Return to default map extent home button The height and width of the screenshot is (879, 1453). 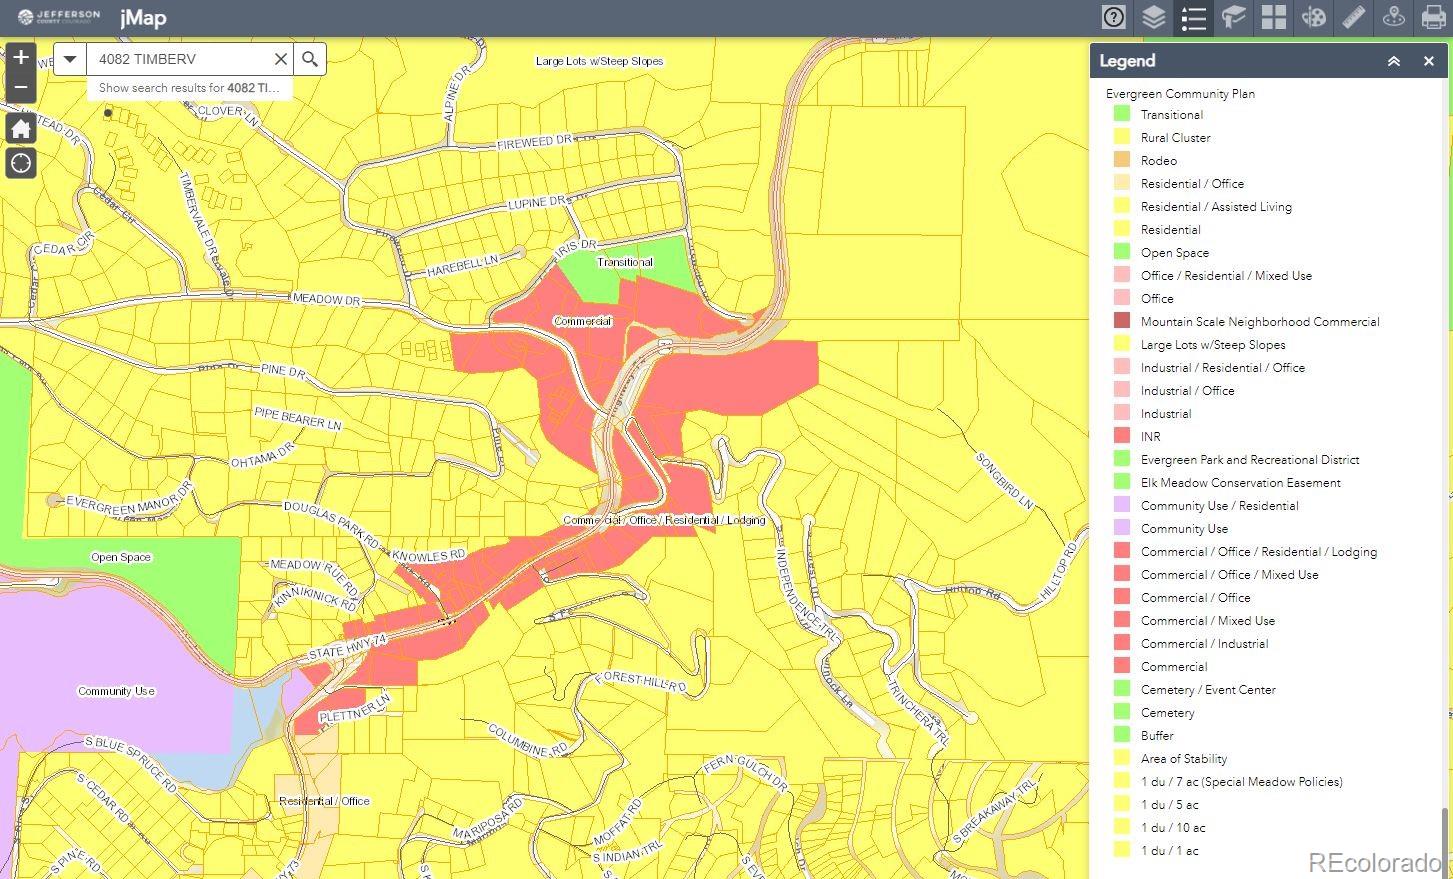[x=21, y=128]
